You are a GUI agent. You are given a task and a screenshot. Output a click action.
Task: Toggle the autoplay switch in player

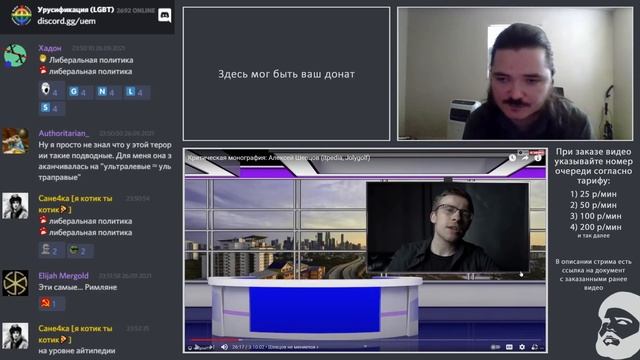point(496,347)
